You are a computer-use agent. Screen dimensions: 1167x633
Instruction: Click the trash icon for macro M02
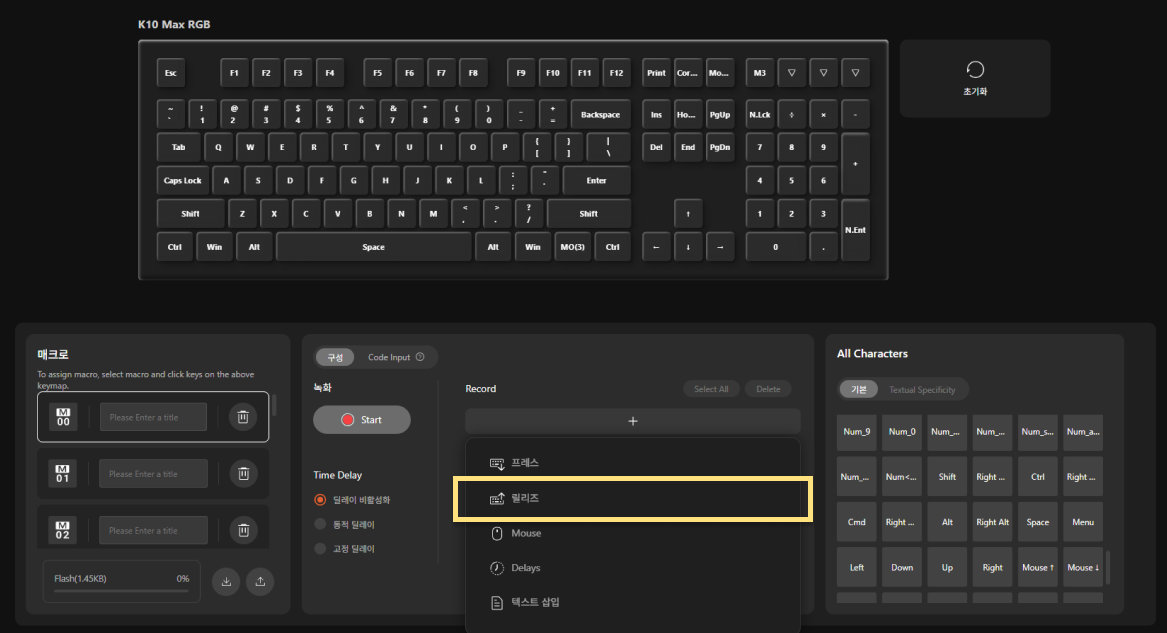point(243,530)
